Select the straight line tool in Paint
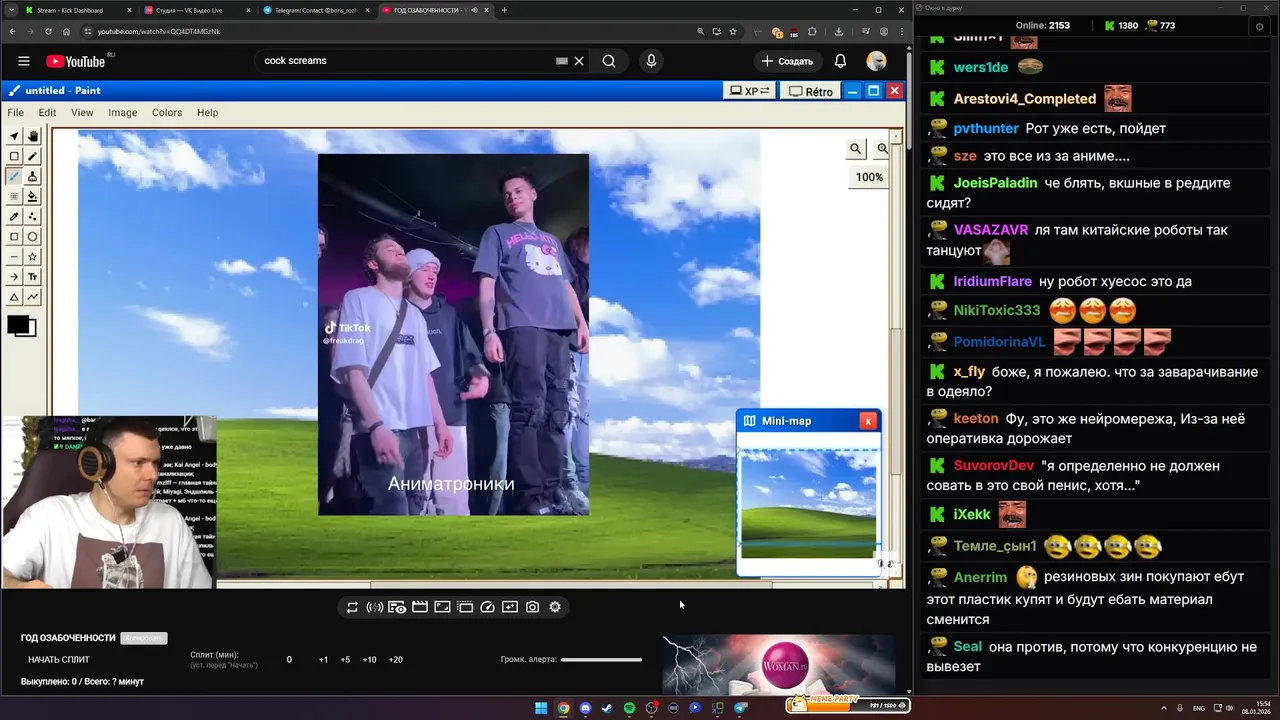The height and width of the screenshot is (720, 1280). point(14,257)
